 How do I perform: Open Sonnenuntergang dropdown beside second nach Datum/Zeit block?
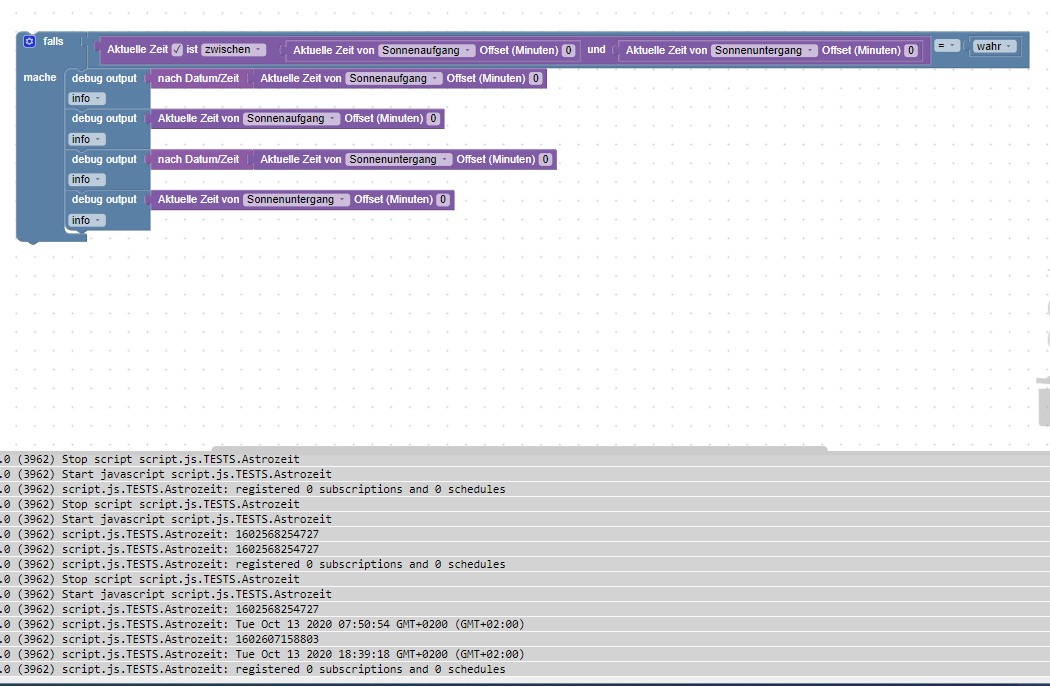[399, 159]
